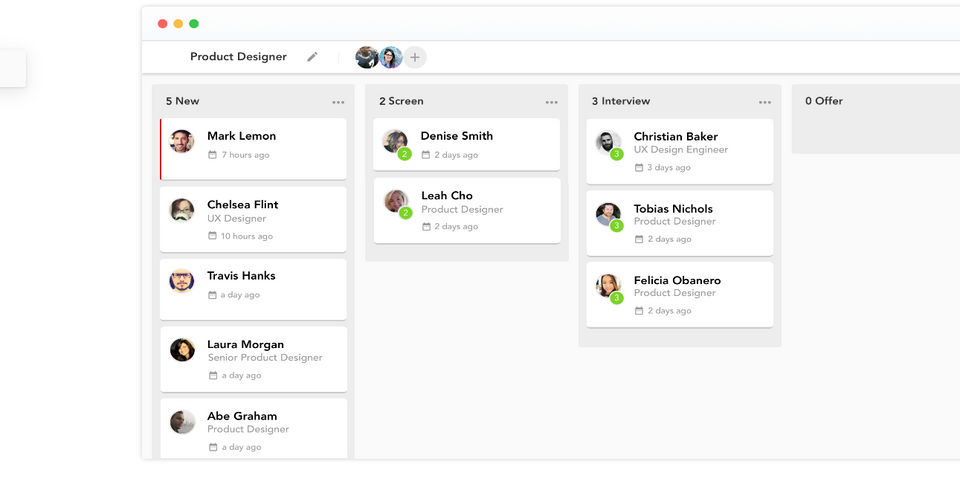Select Felicia Obanero's candidate name
This screenshot has width=960, height=493.
click(x=677, y=280)
